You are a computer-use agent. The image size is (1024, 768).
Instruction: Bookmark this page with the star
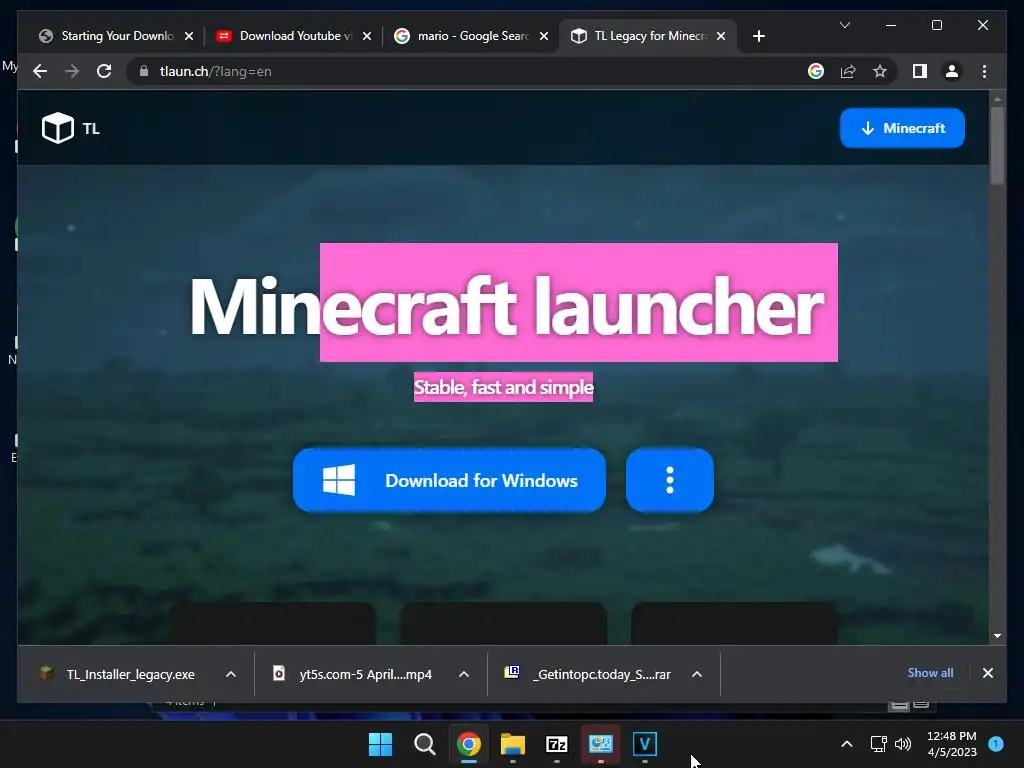880,71
